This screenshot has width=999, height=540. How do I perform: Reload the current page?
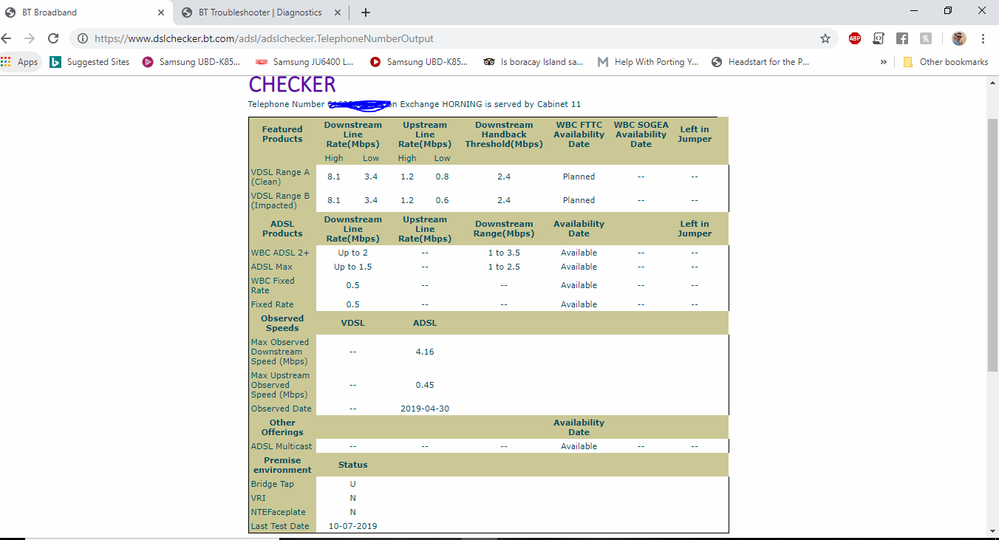coord(57,38)
